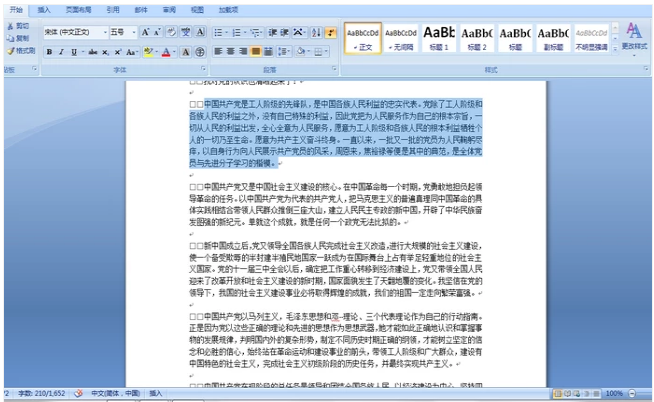Open the font size dropdown

click(132, 32)
